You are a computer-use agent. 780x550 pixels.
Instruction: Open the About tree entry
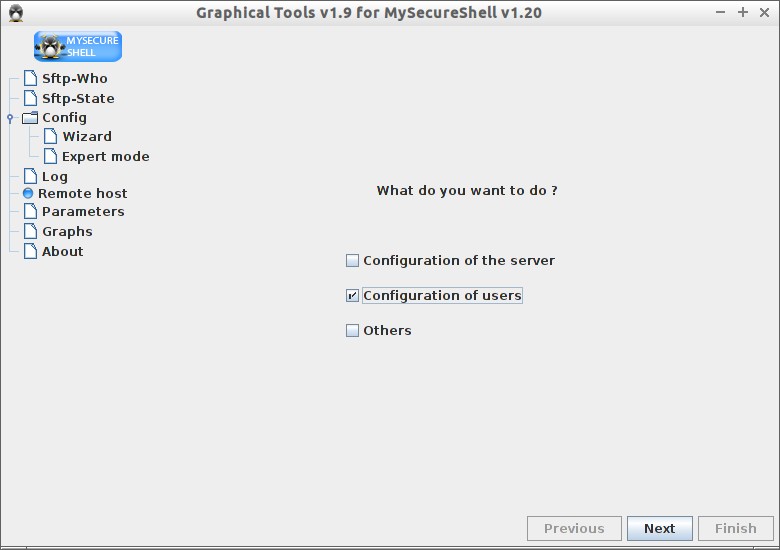[62, 251]
